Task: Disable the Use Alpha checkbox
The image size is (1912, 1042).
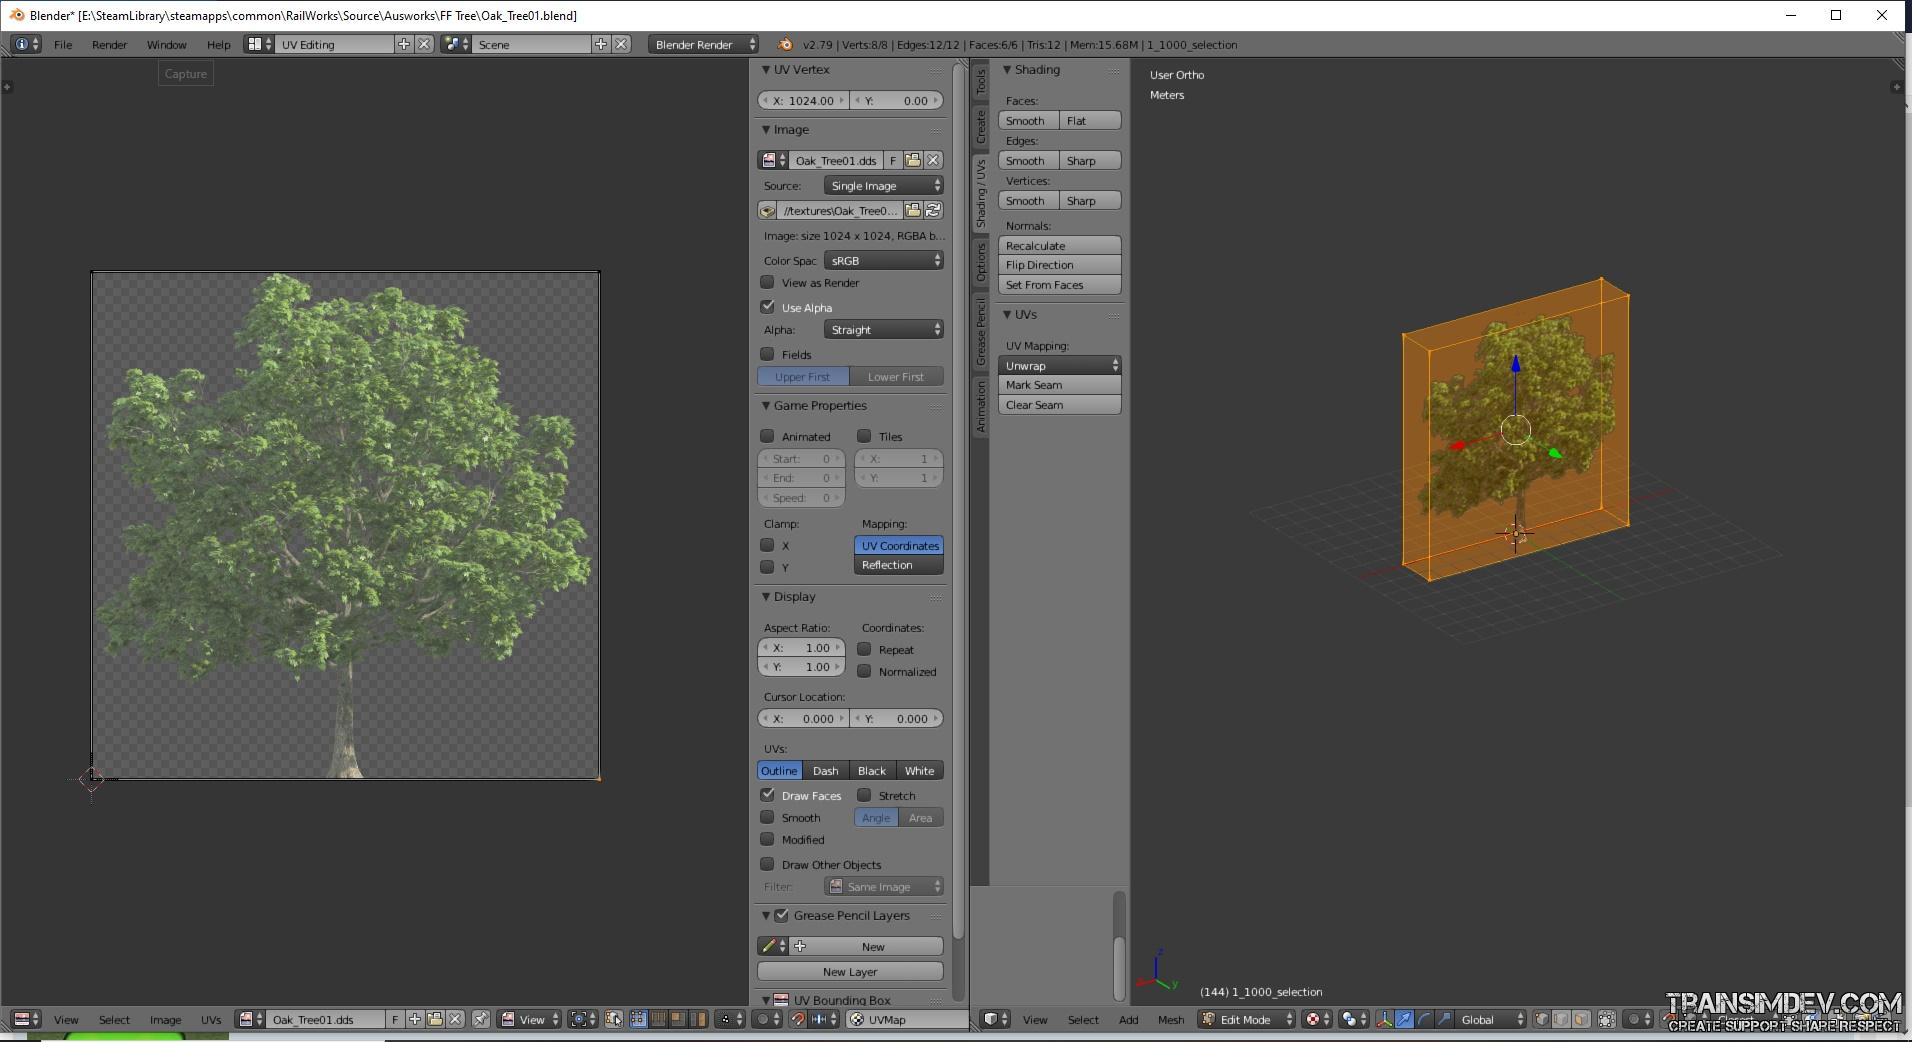Action: pyautogui.click(x=768, y=307)
